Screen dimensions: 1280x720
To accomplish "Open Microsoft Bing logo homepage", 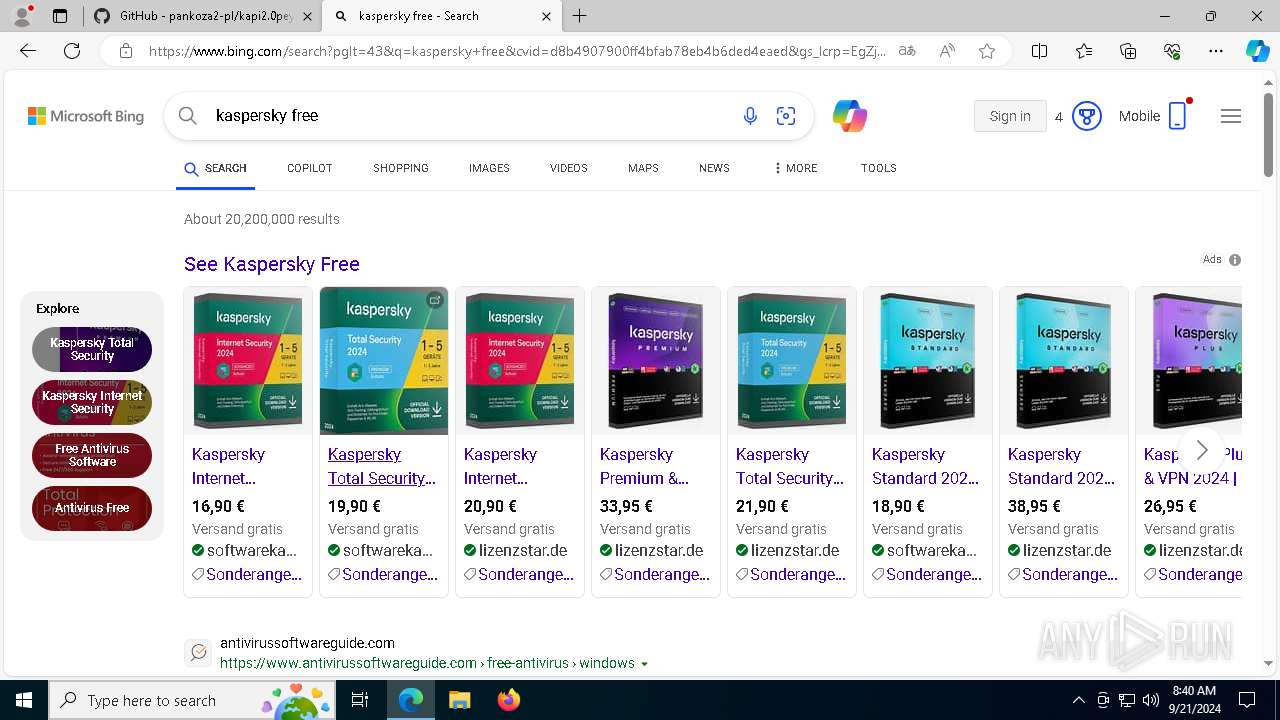I will [86, 116].
